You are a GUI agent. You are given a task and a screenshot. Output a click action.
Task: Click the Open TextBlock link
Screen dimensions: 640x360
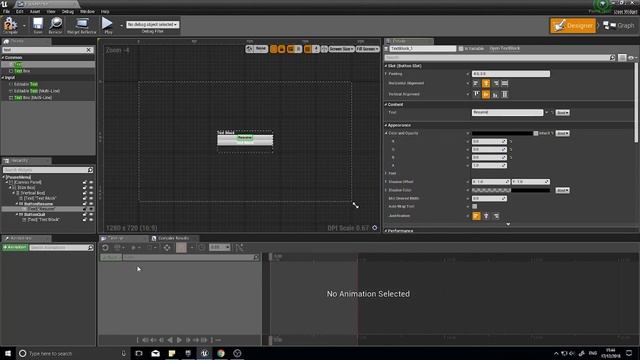(x=504, y=49)
